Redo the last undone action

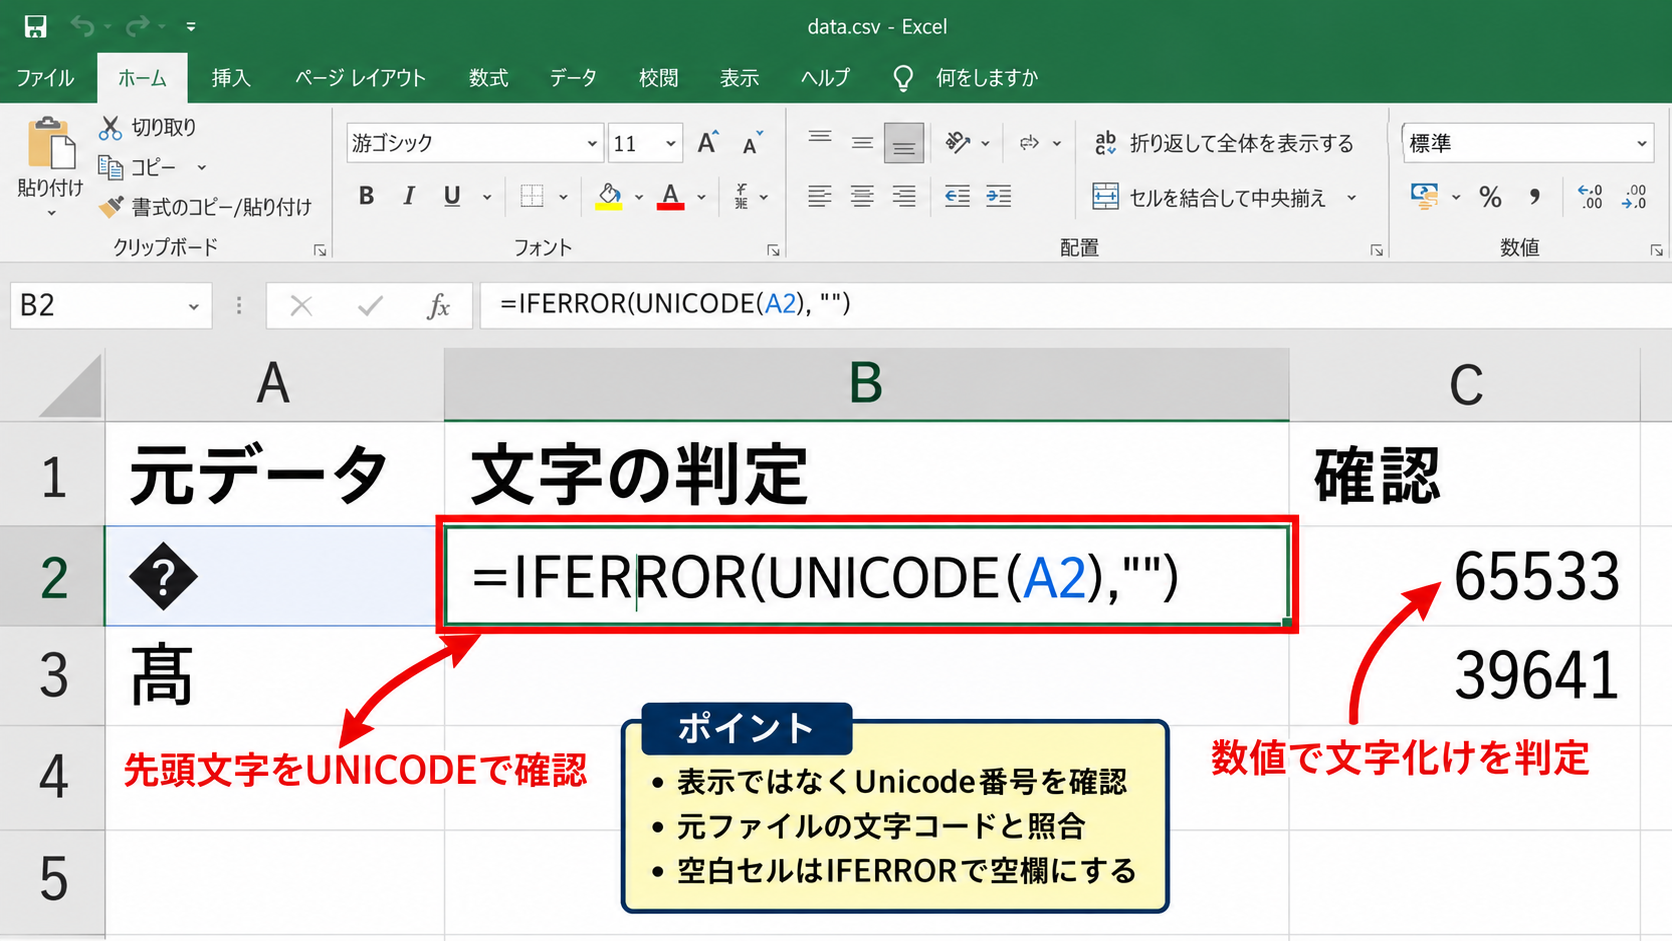click(138, 27)
